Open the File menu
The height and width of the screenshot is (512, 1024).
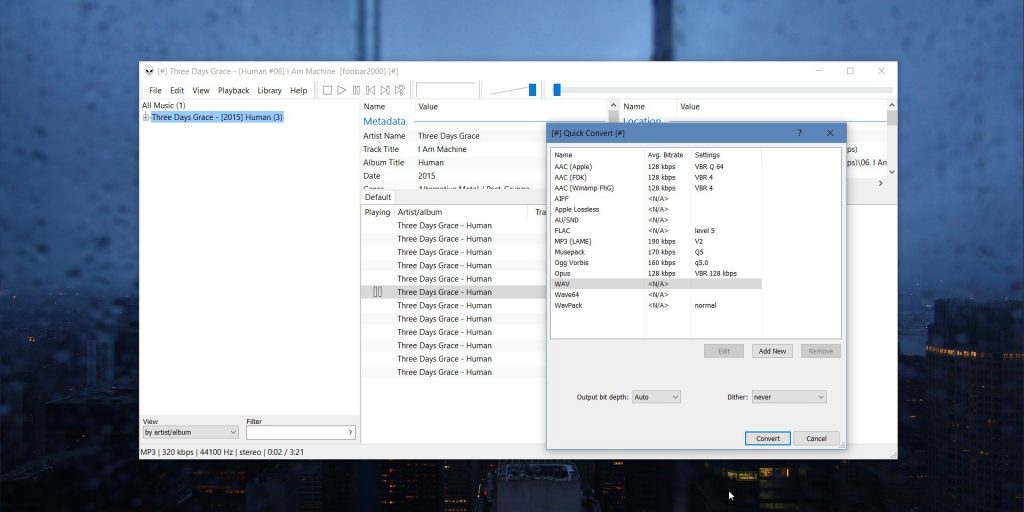pos(155,91)
